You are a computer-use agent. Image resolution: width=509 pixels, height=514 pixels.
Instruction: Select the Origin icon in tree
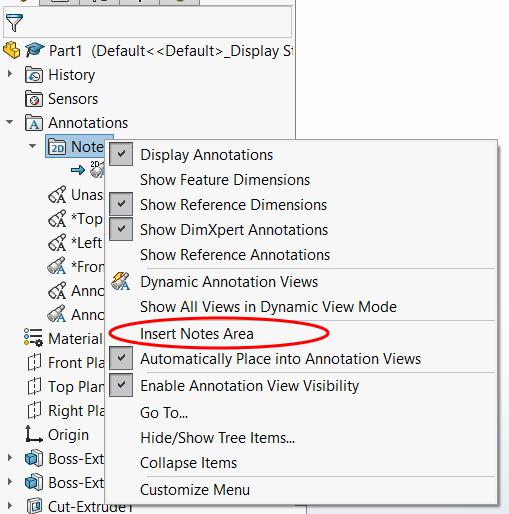pos(34,434)
